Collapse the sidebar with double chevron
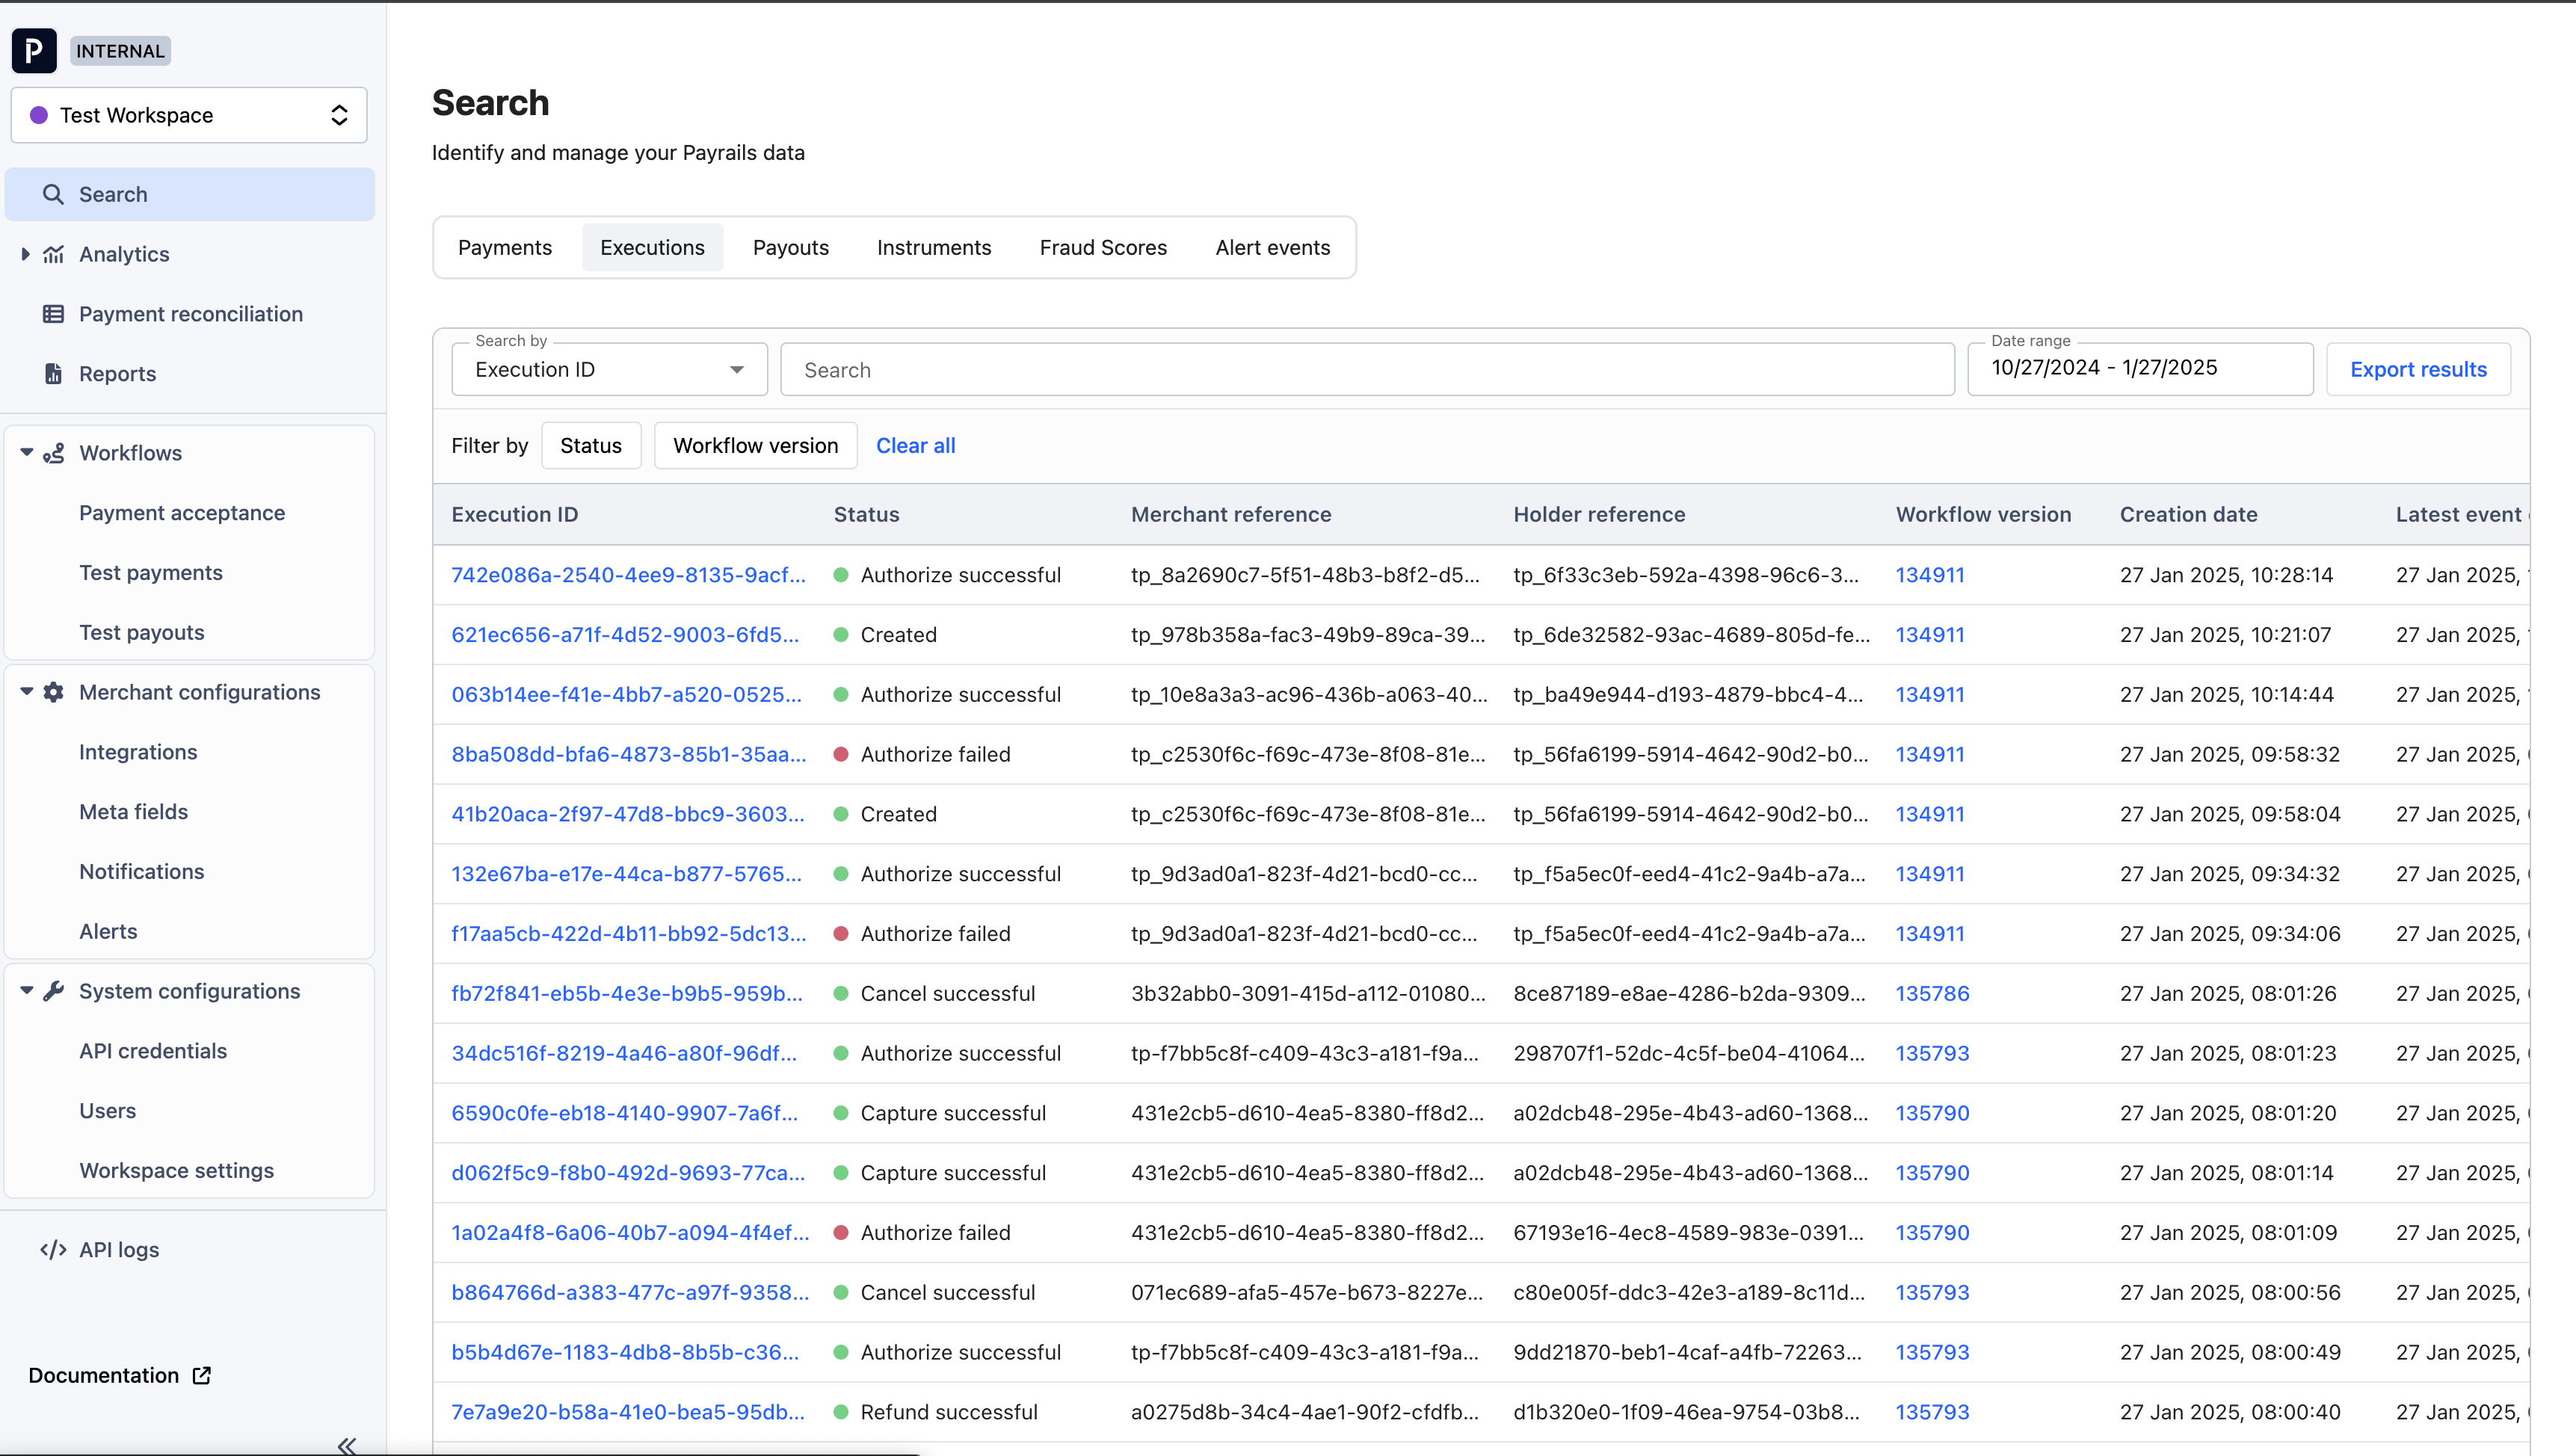 coord(347,1445)
